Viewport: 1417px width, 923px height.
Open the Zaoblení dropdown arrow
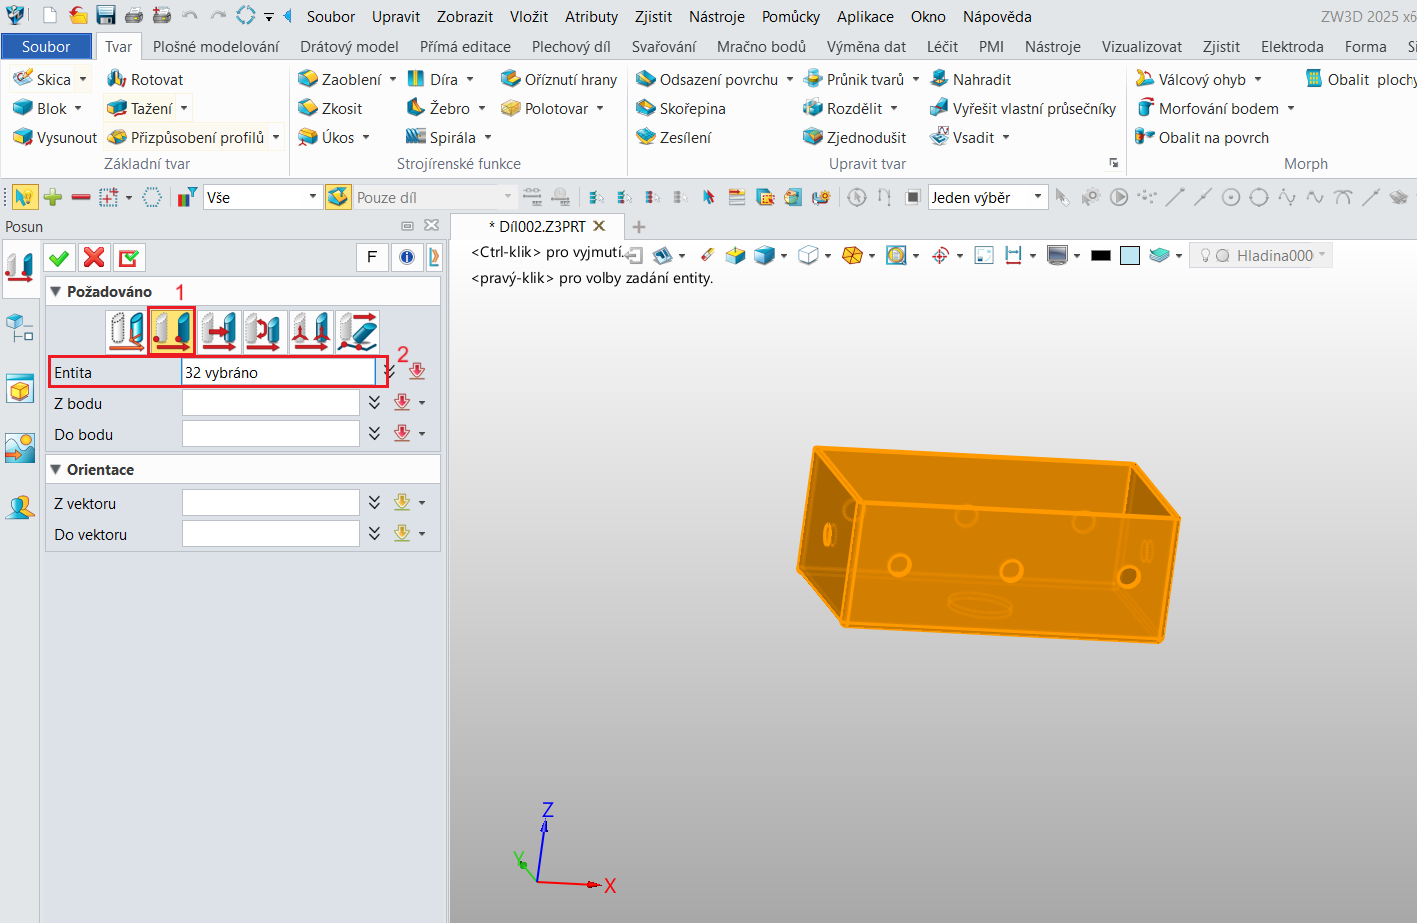[393, 79]
